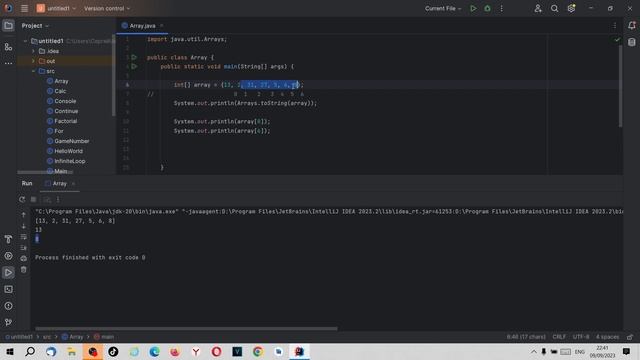Screen dimensions: 640x360
Task: Open Git version control tool window
Action: tap(8, 322)
